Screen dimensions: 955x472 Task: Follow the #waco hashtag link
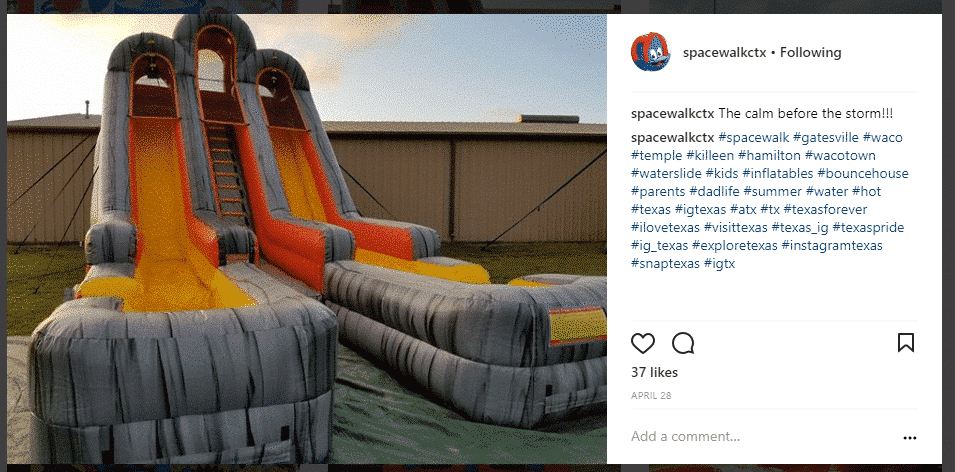(x=883, y=138)
